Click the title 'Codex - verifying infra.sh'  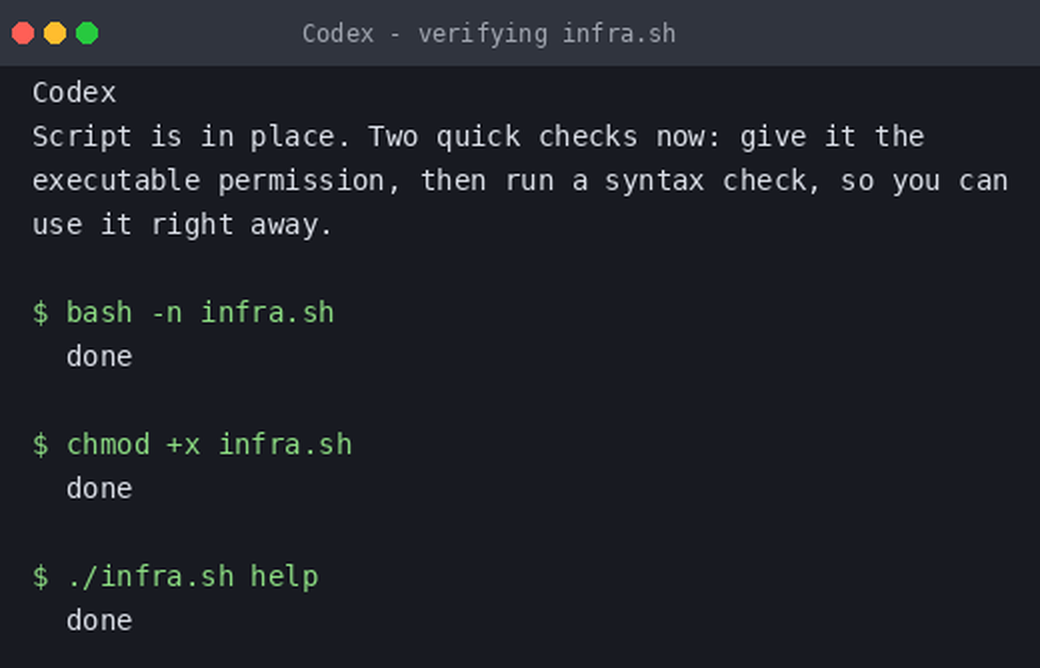tap(489, 34)
